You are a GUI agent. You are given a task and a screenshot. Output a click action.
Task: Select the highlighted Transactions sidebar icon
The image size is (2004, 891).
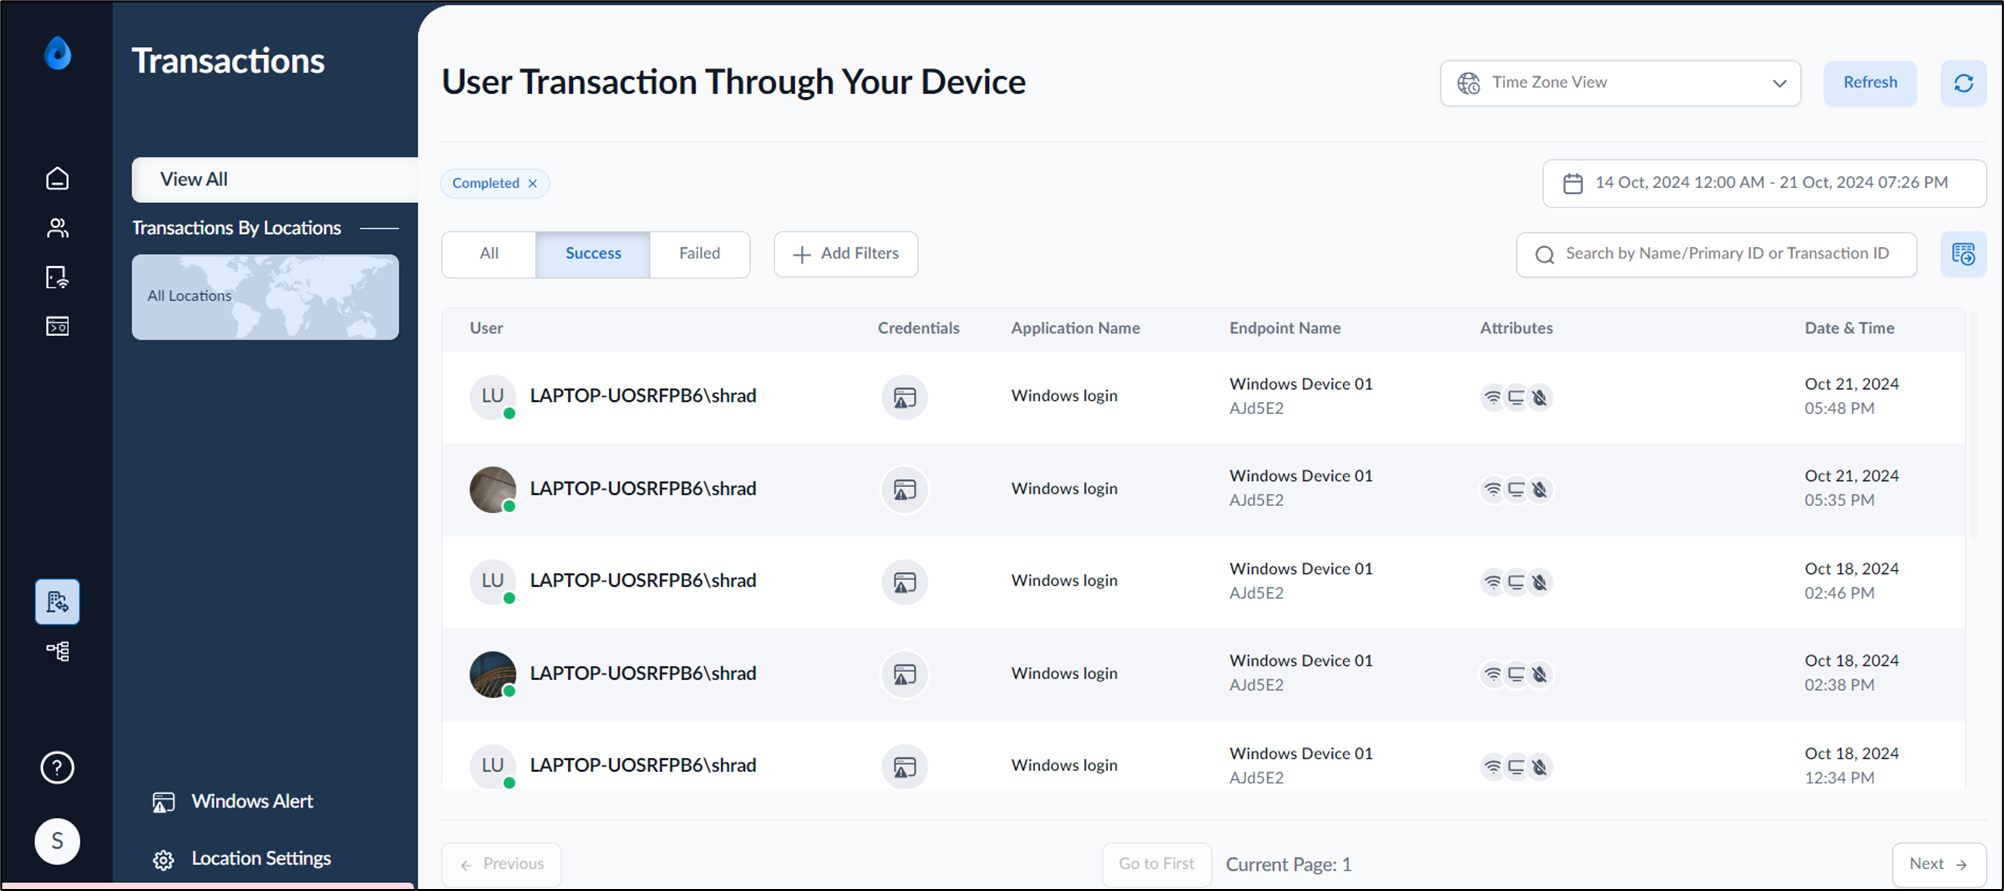tap(58, 602)
